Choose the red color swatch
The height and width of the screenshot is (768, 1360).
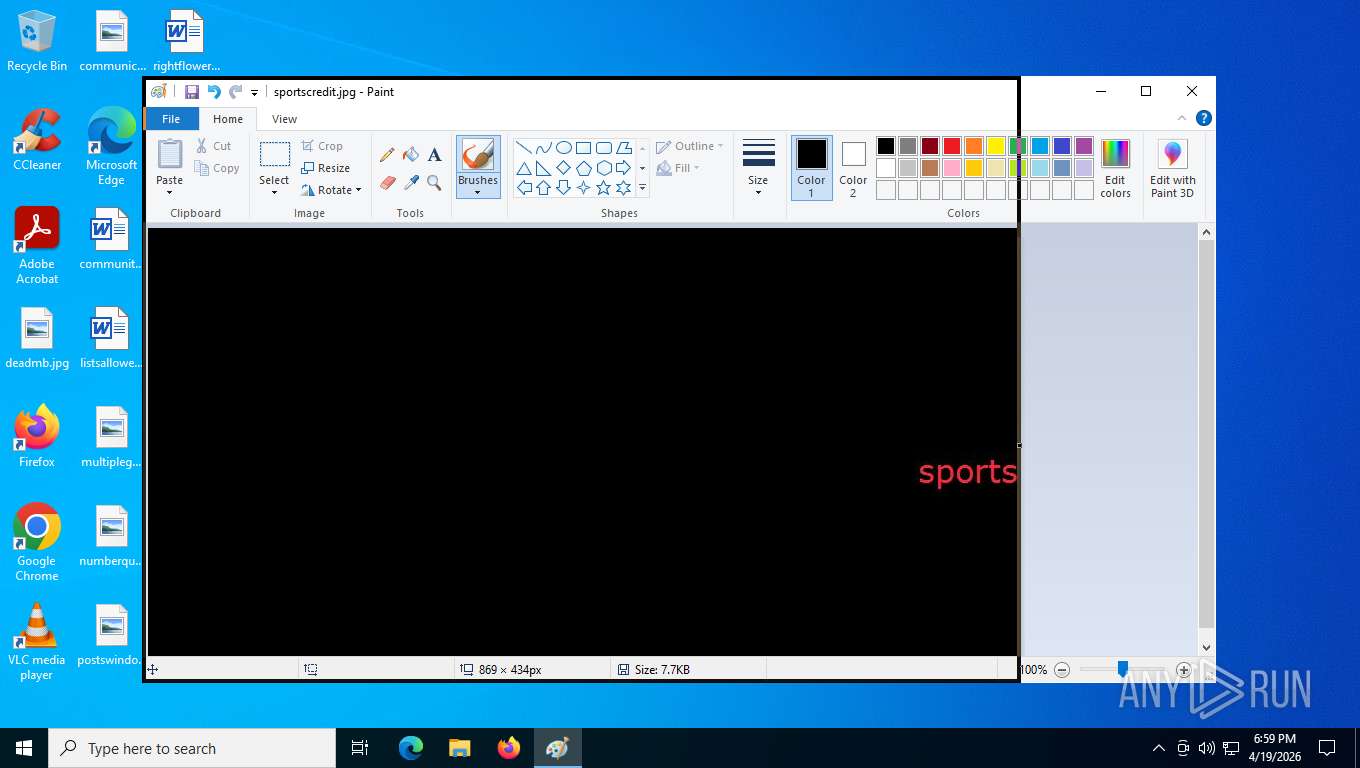[x=952, y=146]
